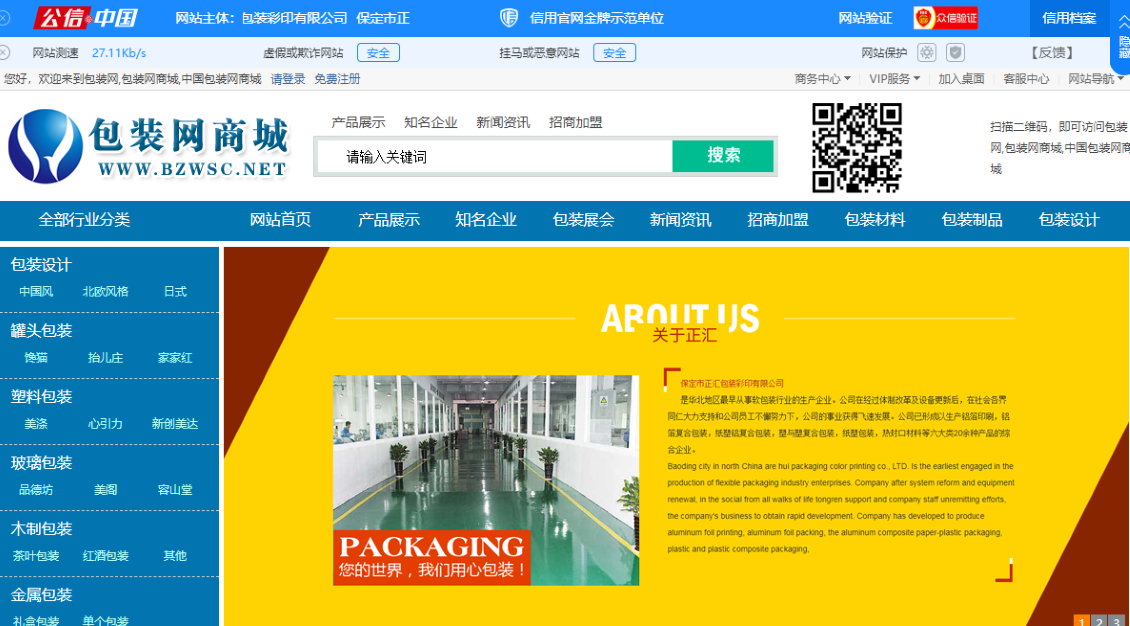Open 产品展示 in the blue navigation bar
This screenshot has width=1130, height=626.
(x=389, y=220)
